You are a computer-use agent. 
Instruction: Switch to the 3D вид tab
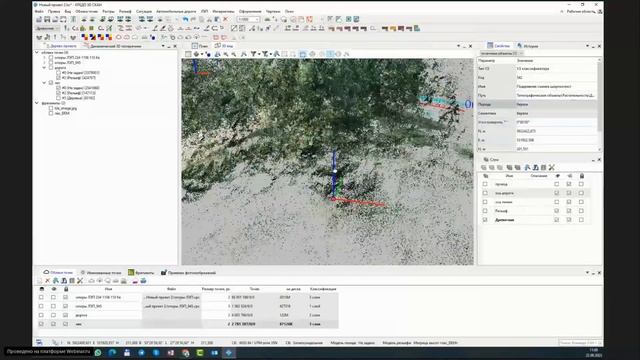pyautogui.click(x=224, y=46)
